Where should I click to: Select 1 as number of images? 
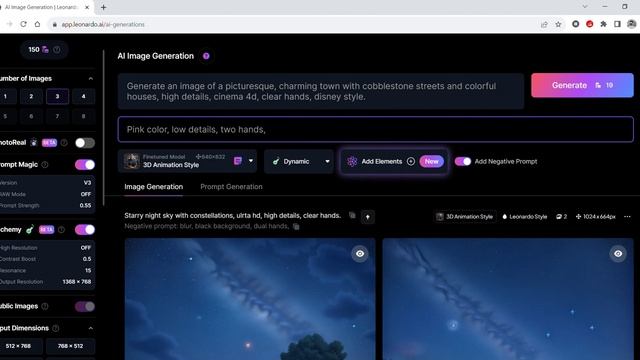pyautogui.click(x=5, y=97)
